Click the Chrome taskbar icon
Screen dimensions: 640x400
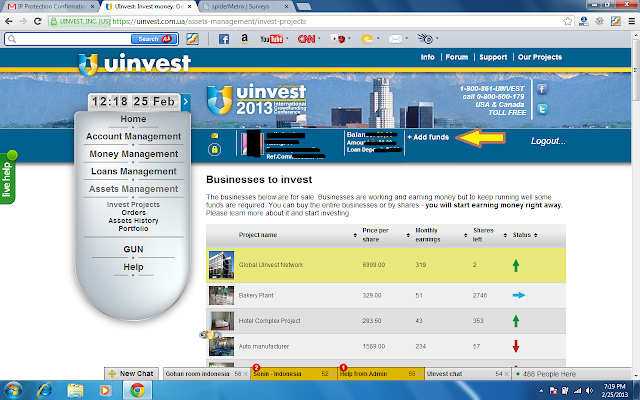pos(138,390)
